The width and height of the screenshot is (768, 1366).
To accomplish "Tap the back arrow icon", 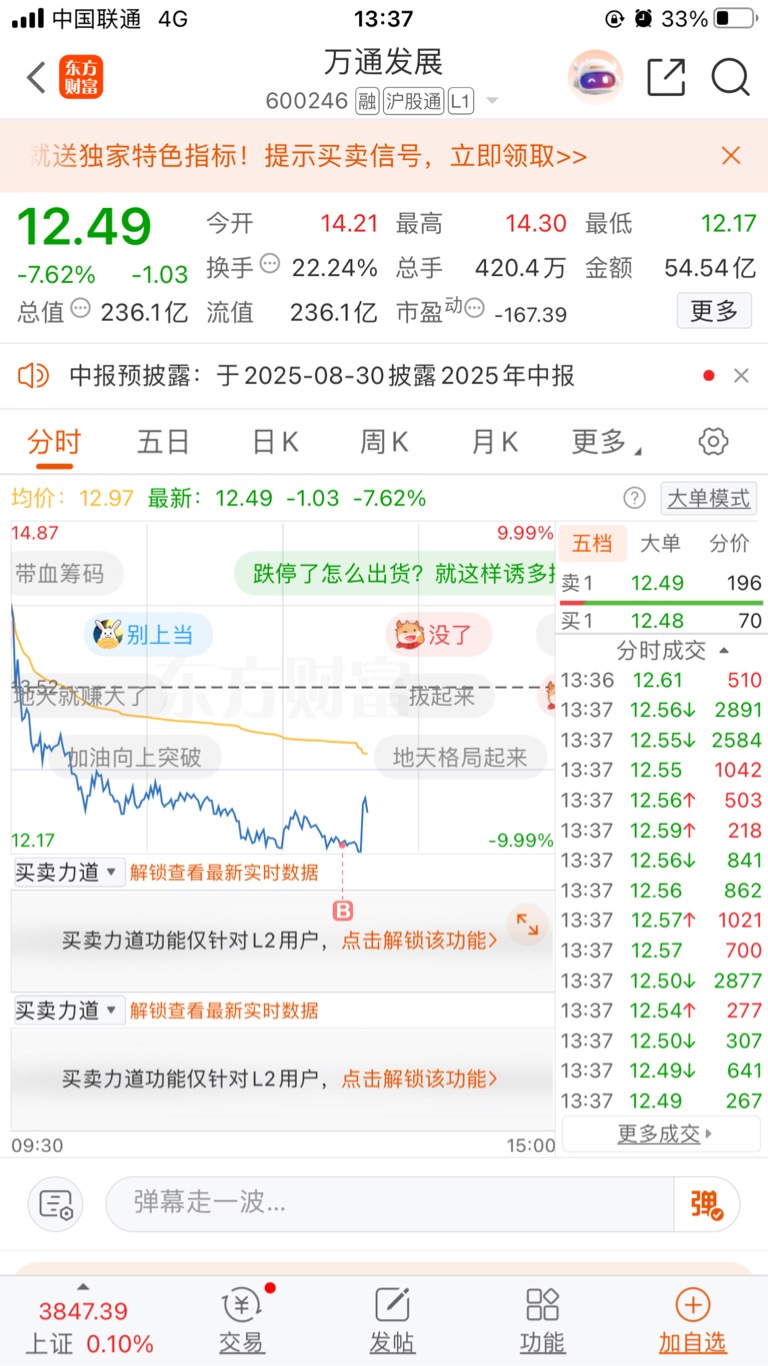I will pos(37,78).
